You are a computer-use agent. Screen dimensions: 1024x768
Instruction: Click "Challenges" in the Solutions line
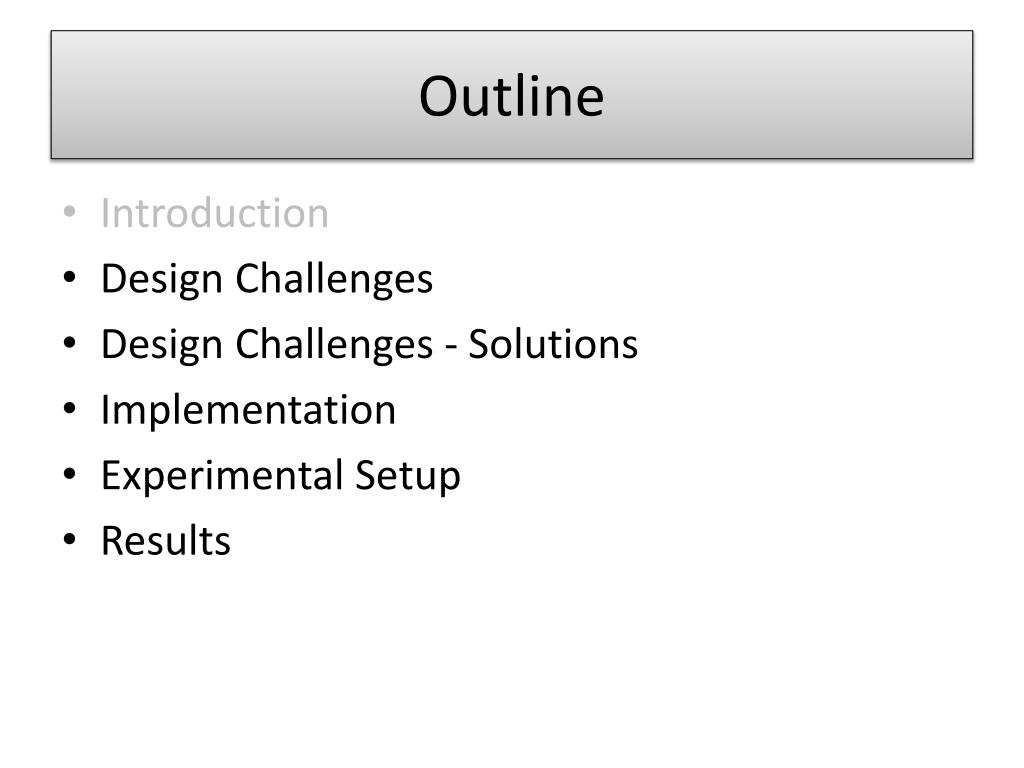[334, 346]
